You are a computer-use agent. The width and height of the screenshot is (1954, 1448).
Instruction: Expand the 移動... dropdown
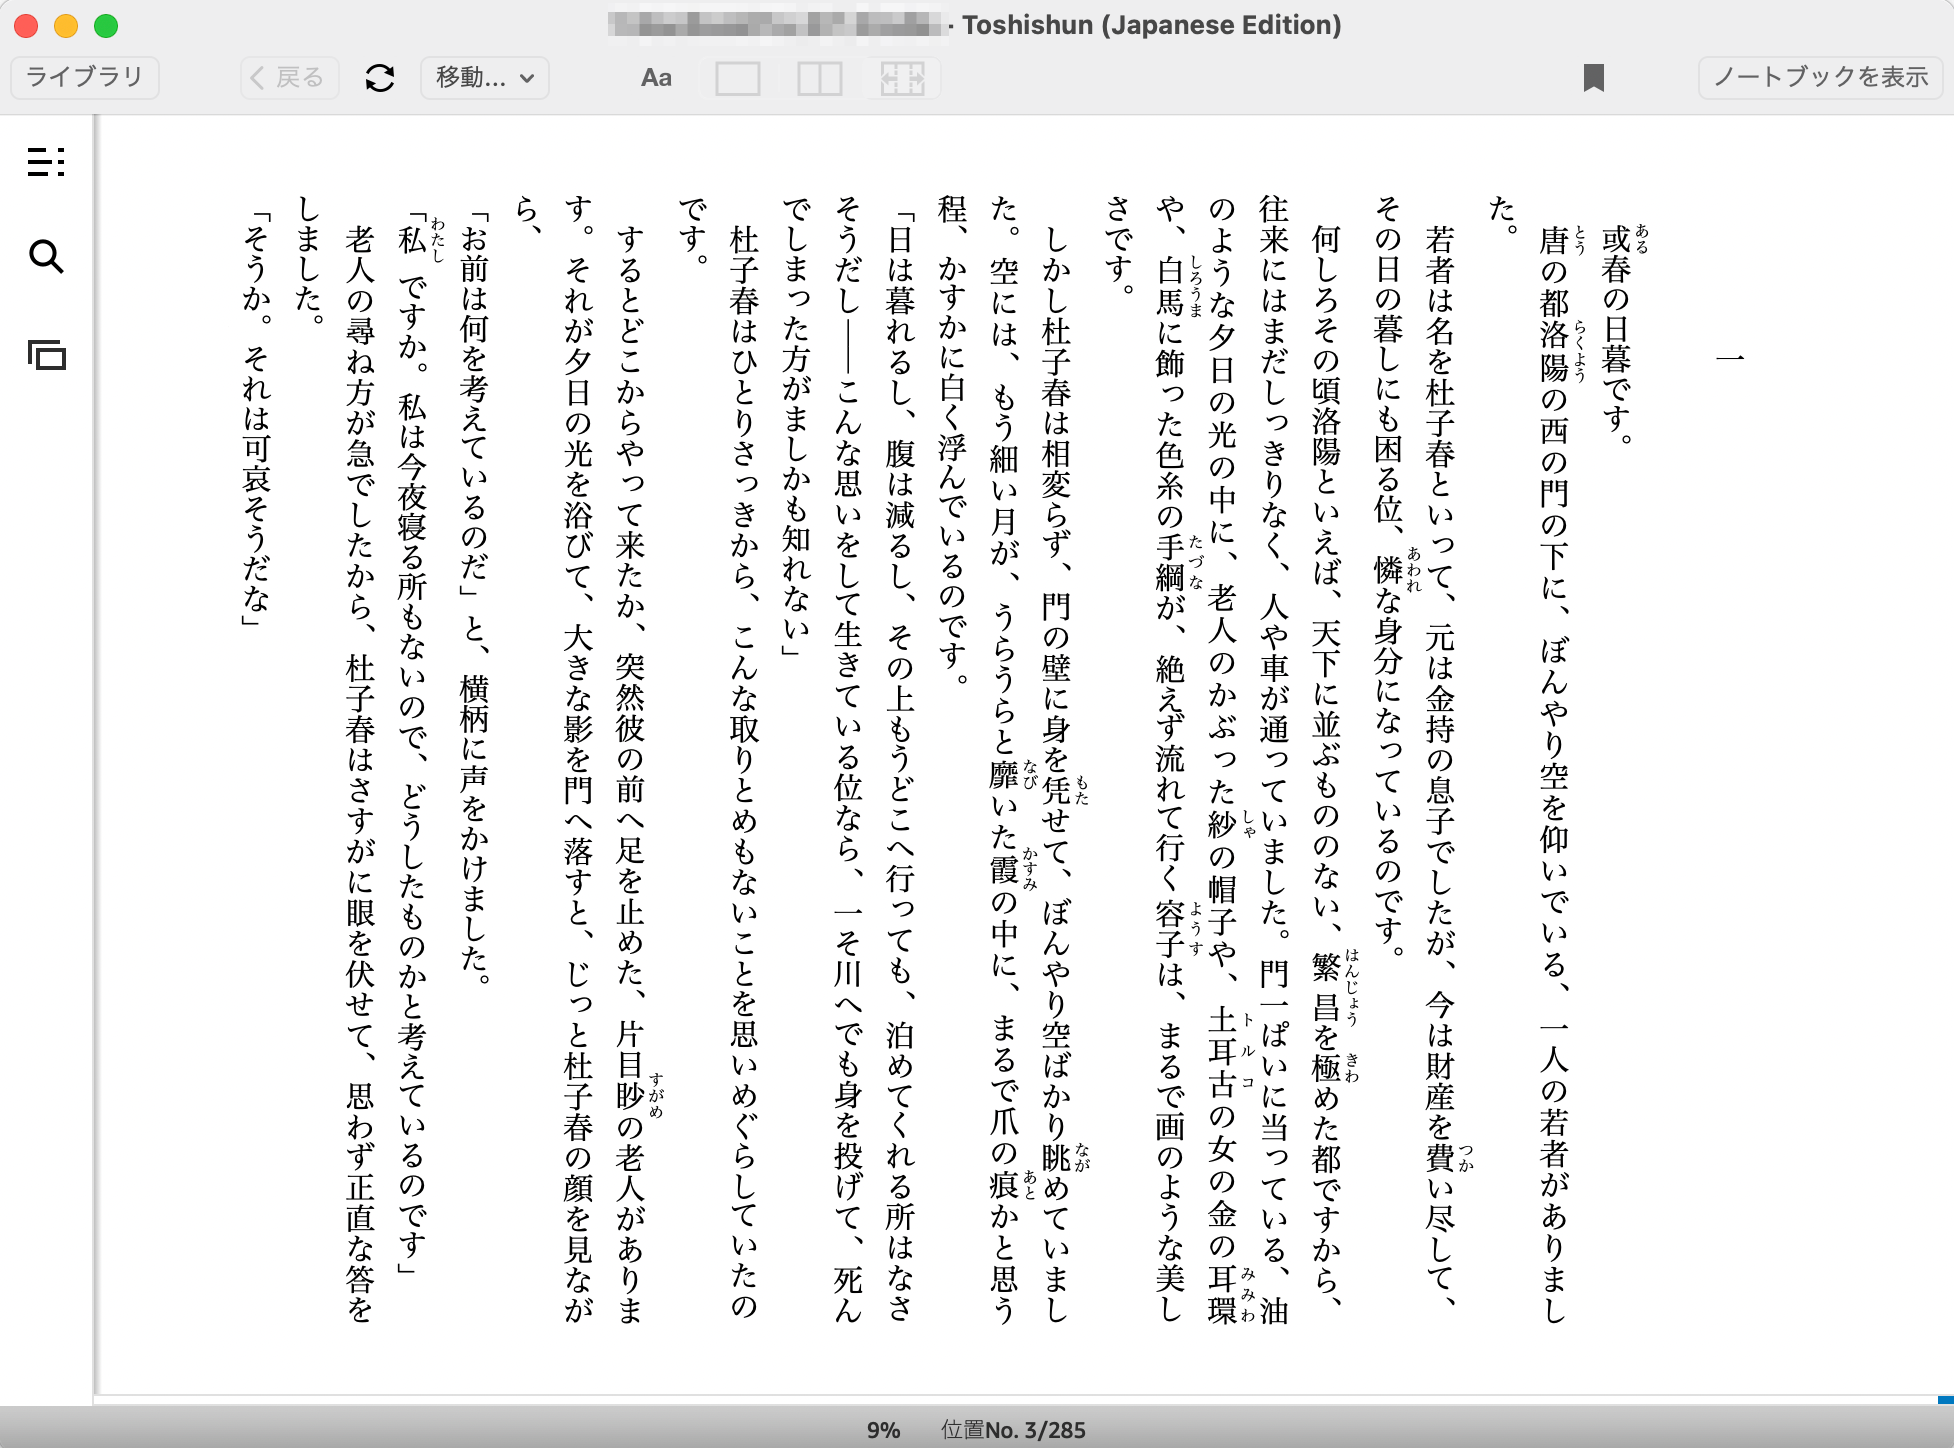click(x=485, y=78)
